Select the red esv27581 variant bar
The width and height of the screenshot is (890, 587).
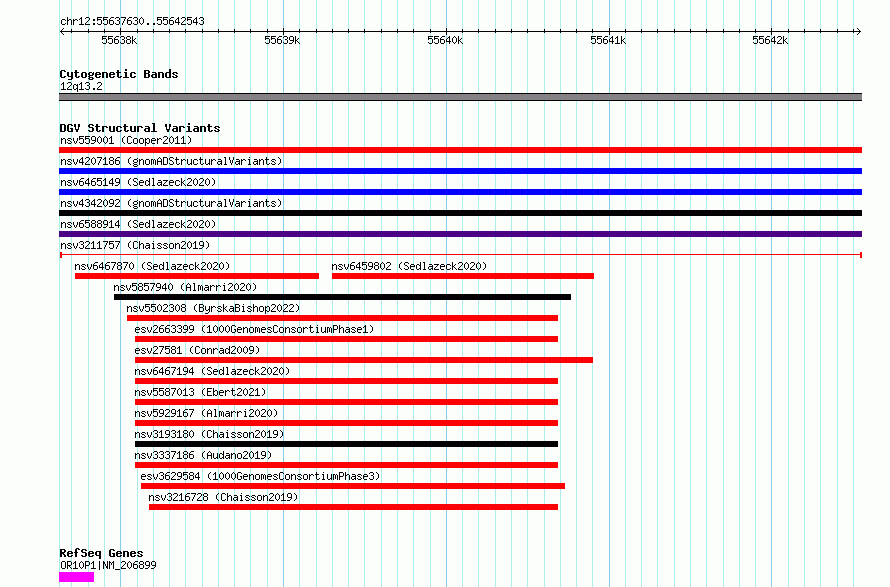[364, 360]
